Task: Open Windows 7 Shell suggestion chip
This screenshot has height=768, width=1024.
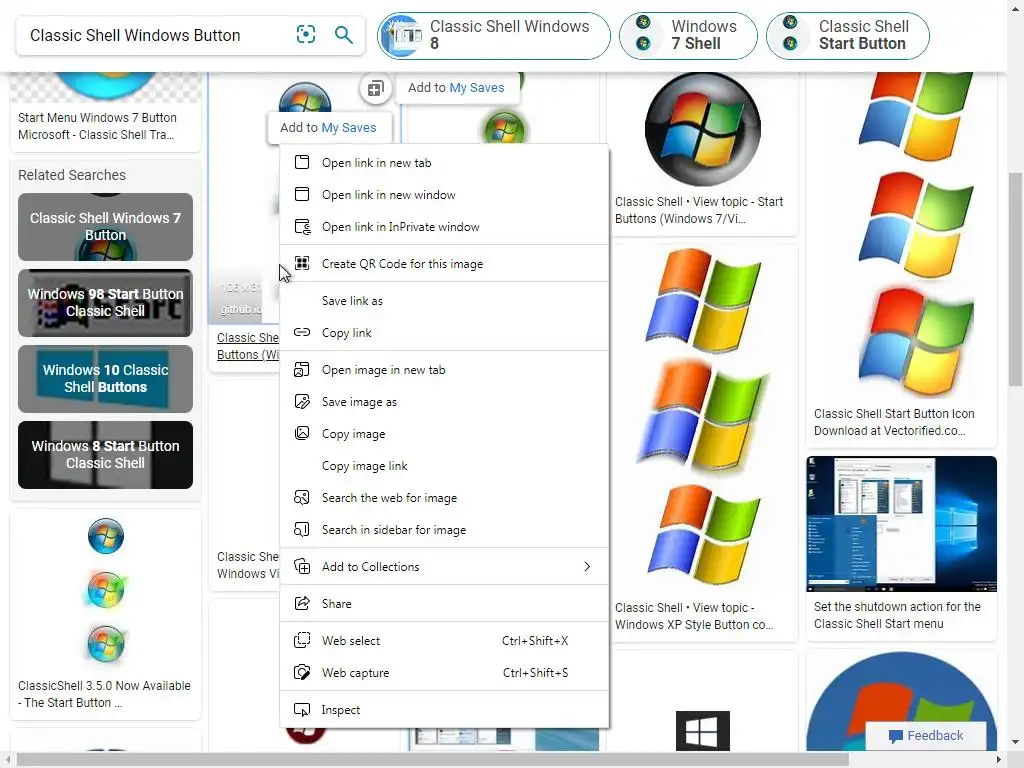Action: coord(688,35)
